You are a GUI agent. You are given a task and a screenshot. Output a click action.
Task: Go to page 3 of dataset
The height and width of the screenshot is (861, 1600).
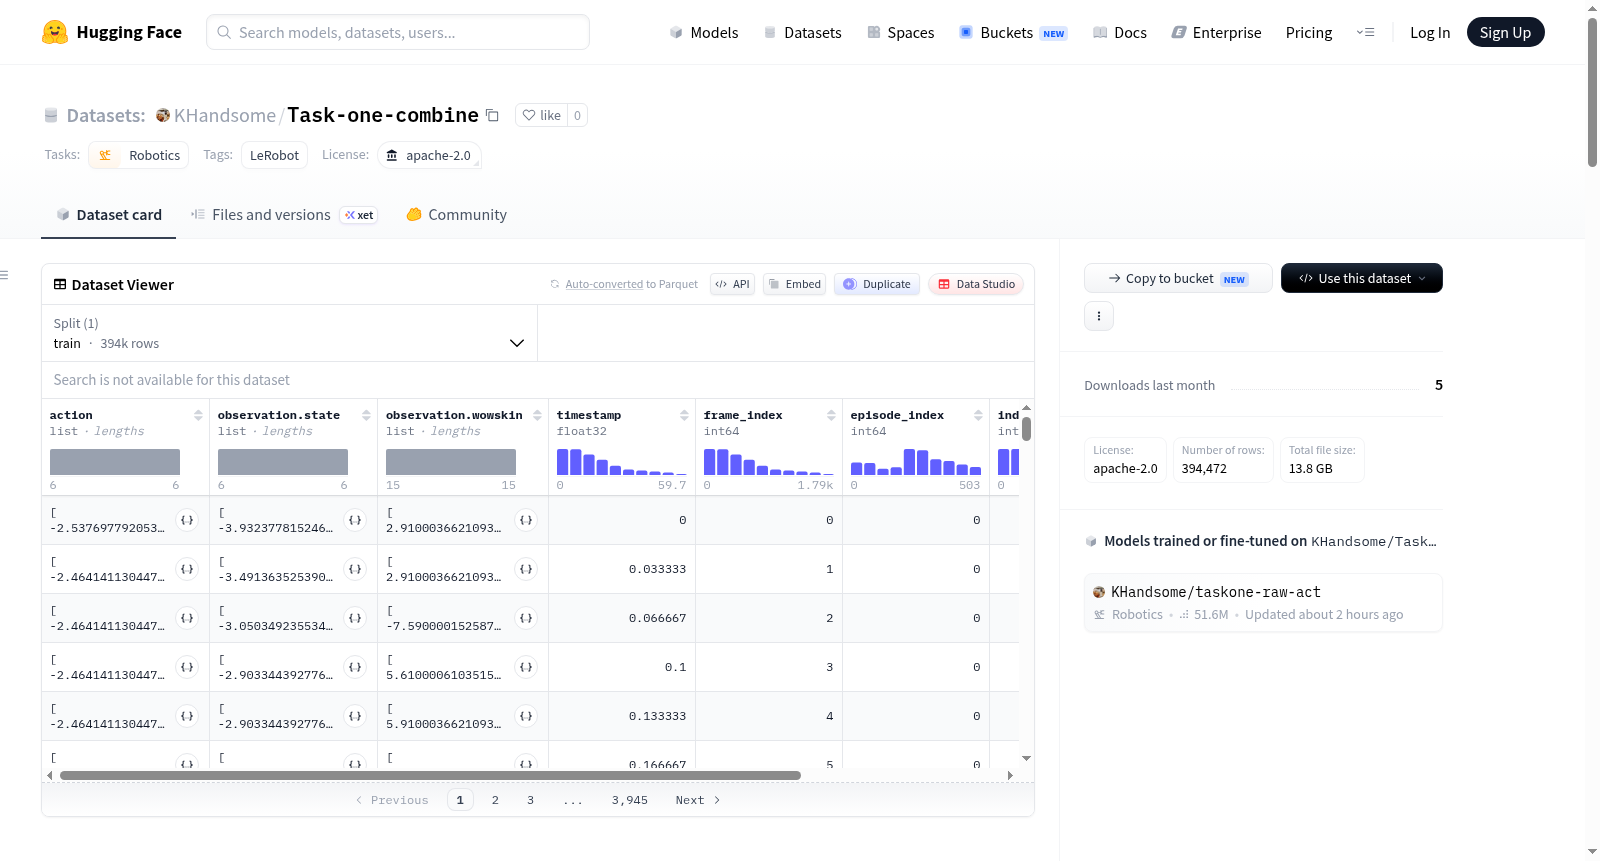pos(530,800)
